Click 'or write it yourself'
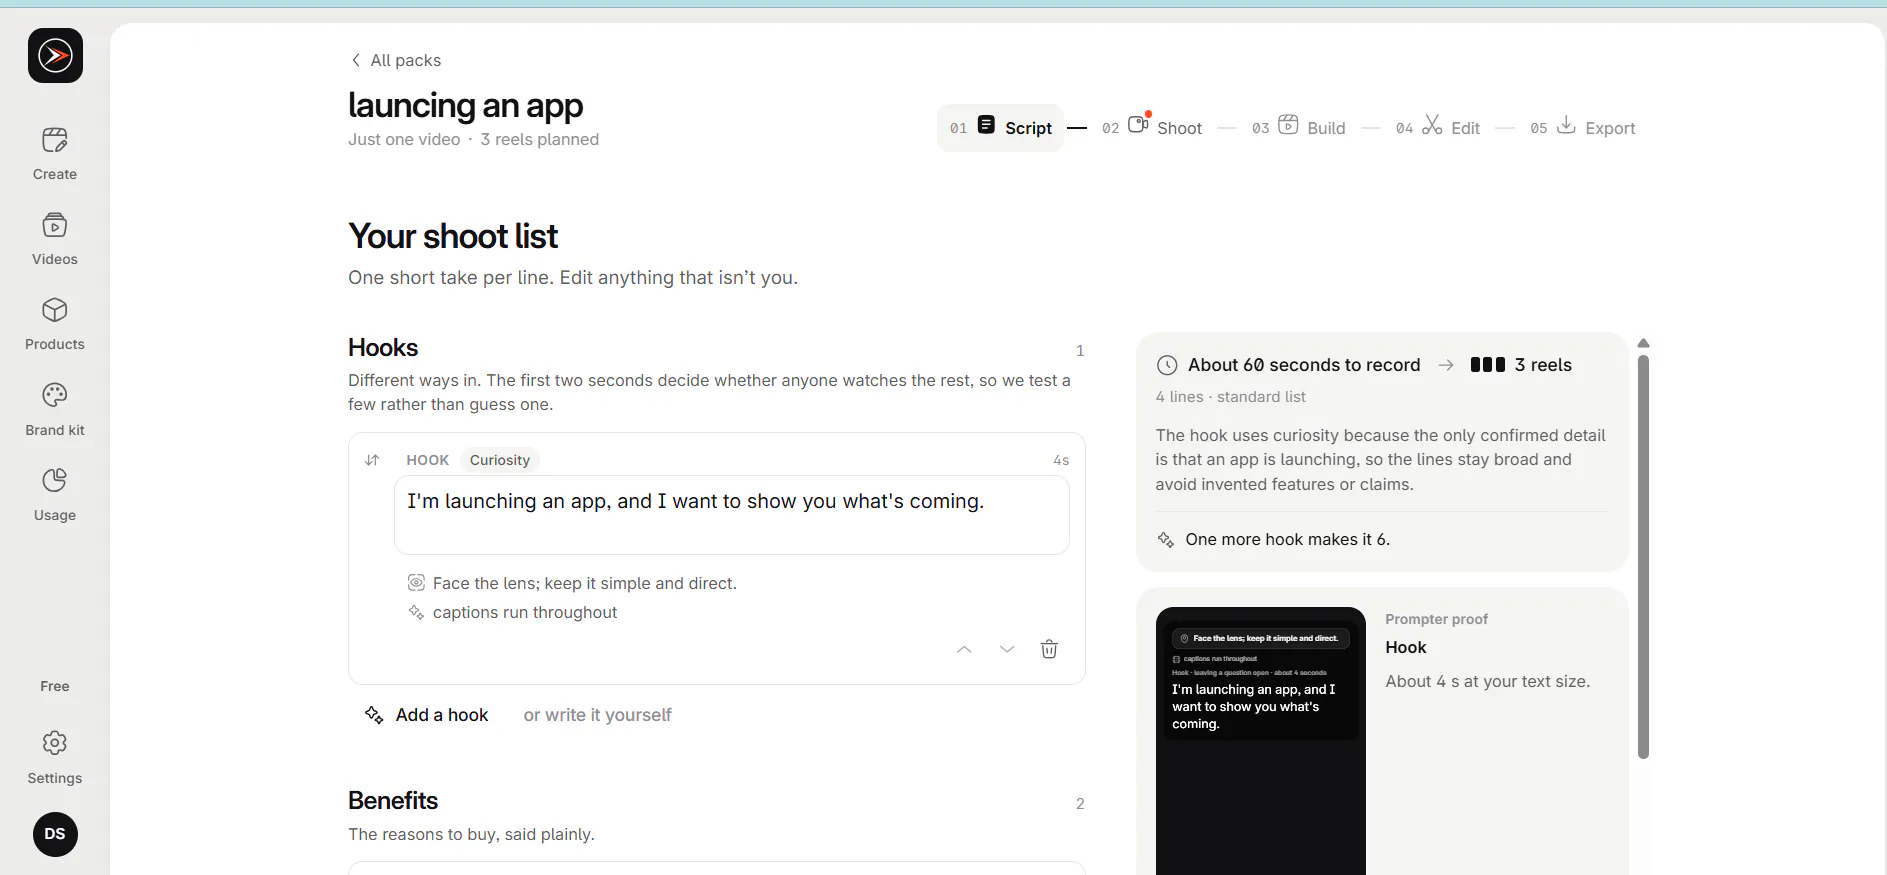This screenshot has height=875, width=1887. 598,715
